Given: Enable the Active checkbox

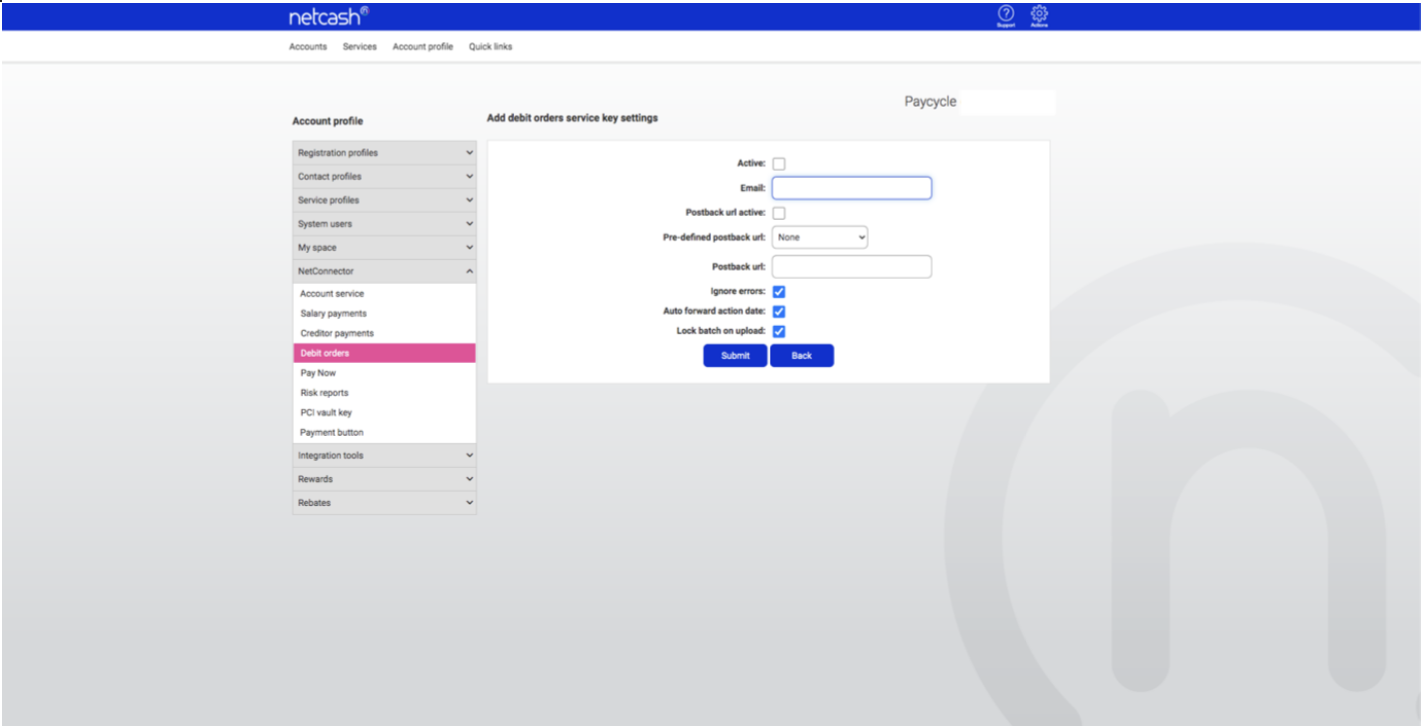Looking at the screenshot, I should (779, 164).
